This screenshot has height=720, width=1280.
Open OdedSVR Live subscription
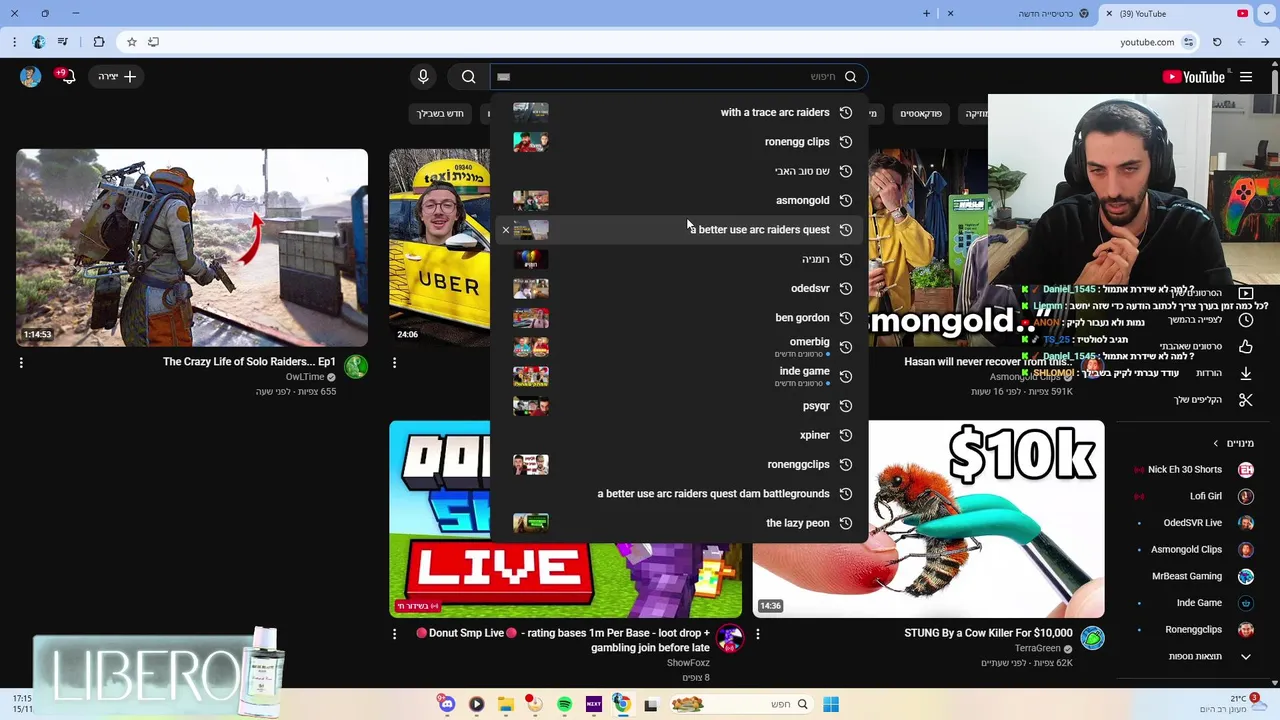pyautogui.click(x=1196, y=523)
